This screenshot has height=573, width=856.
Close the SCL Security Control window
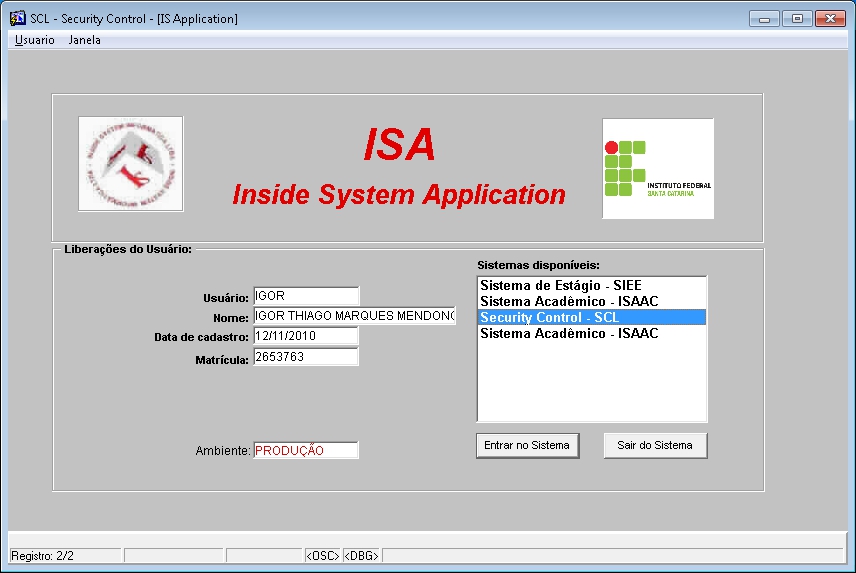pos(830,18)
